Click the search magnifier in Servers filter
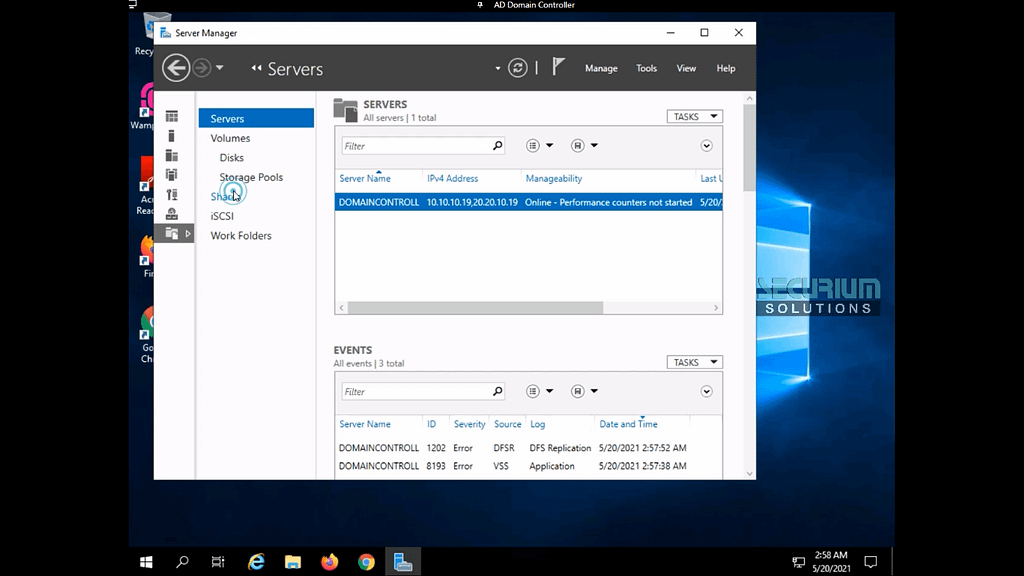Image resolution: width=1024 pixels, height=576 pixels. click(x=498, y=146)
